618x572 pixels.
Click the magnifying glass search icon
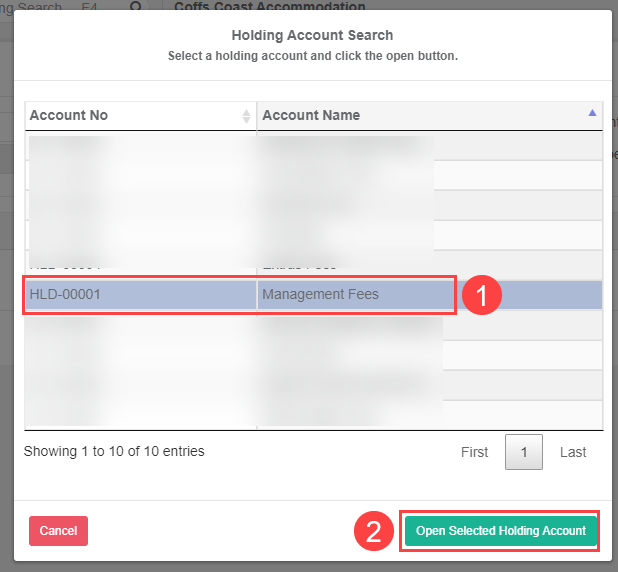[137, 7]
